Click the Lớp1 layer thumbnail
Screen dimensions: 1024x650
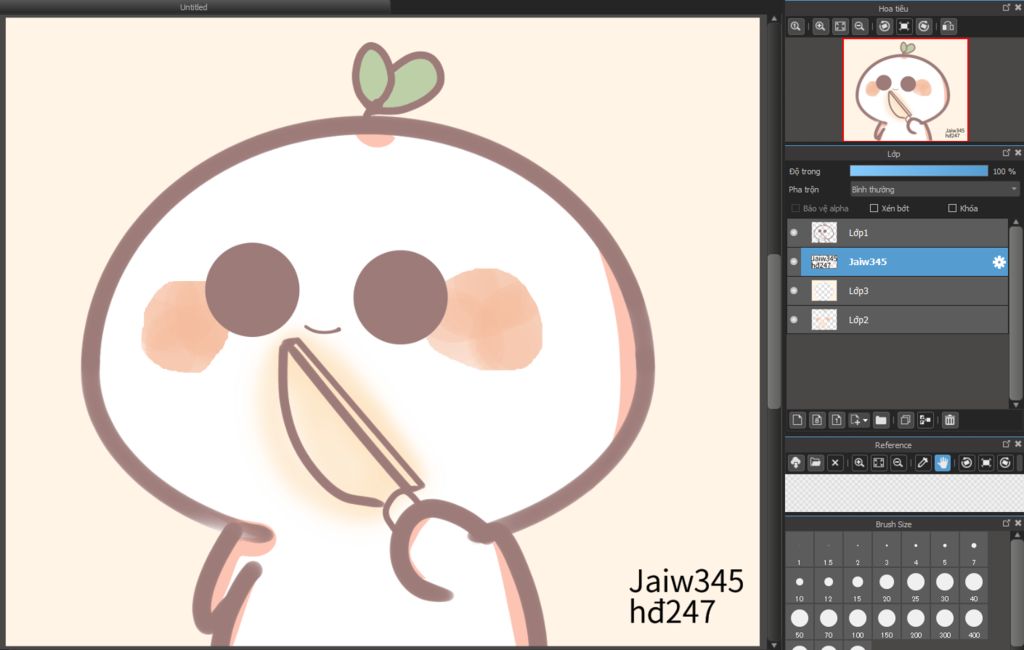click(824, 233)
